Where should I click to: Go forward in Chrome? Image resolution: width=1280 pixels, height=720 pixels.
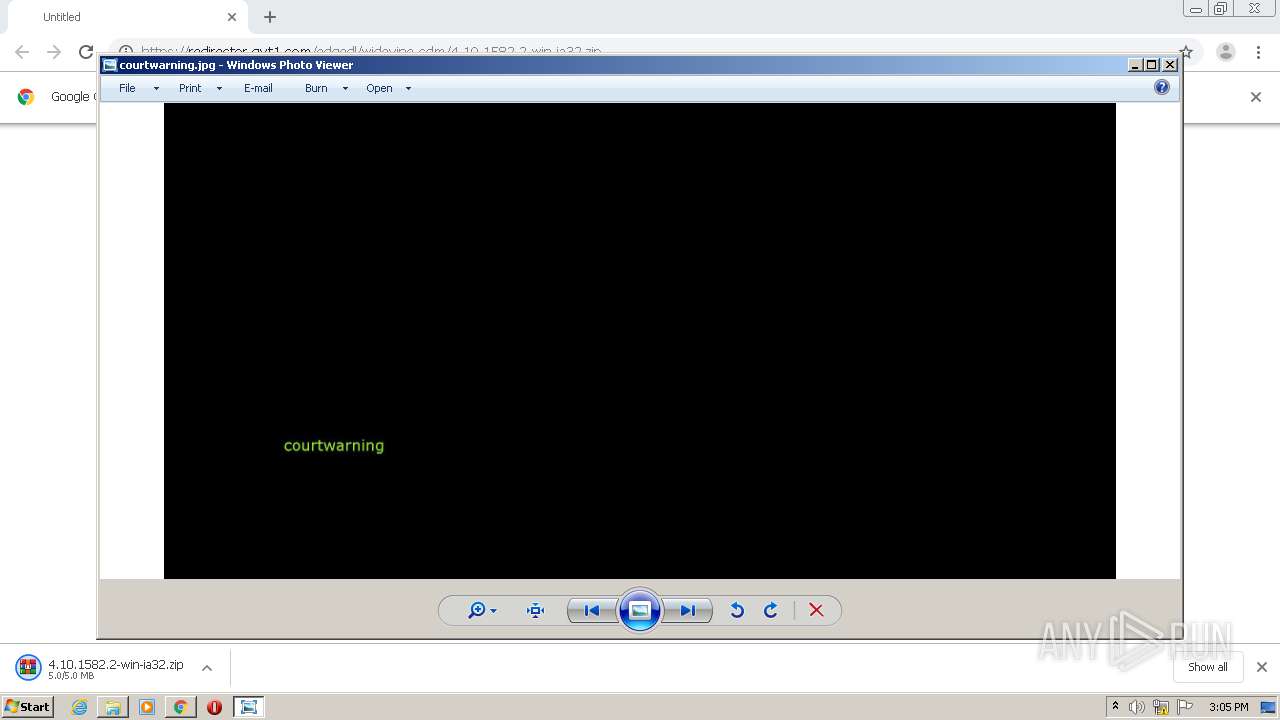point(54,52)
